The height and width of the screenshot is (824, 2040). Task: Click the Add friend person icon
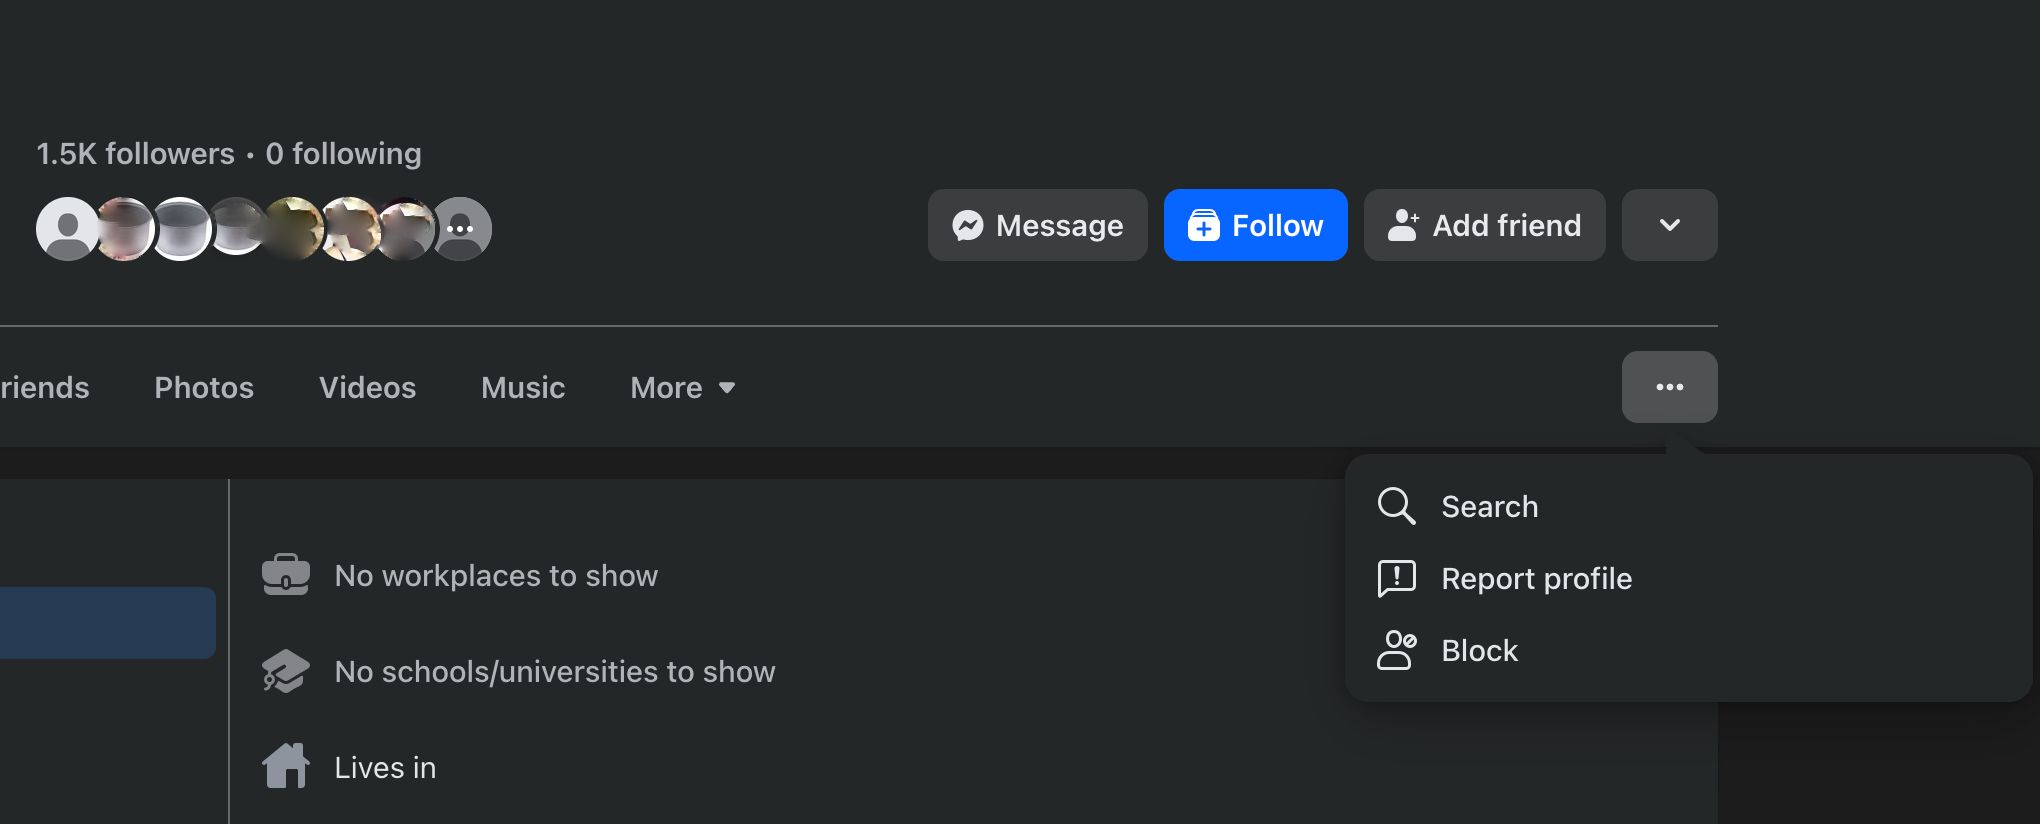tap(1403, 226)
